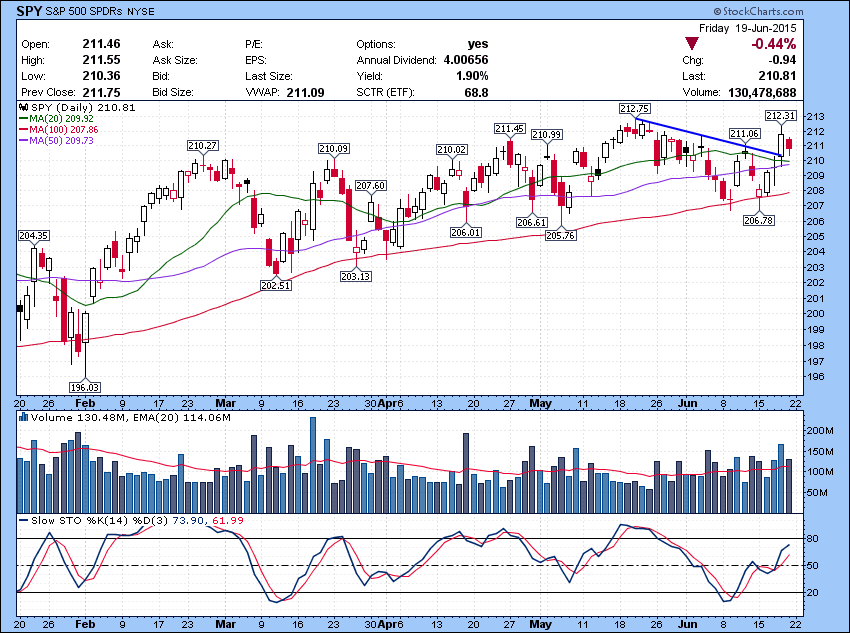Image resolution: width=850 pixels, height=633 pixels.
Task: Click the bar-chart icon beside the Volume legend
Action: pyautogui.click(x=24, y=417)
